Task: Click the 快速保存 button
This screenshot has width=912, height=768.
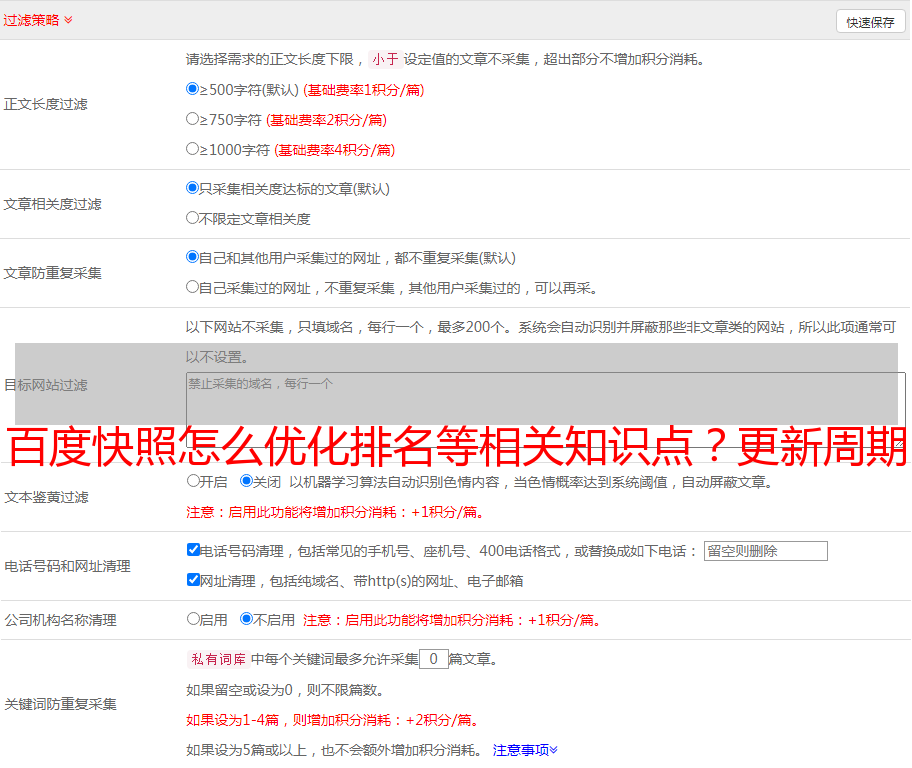Action: pos(870,22)
